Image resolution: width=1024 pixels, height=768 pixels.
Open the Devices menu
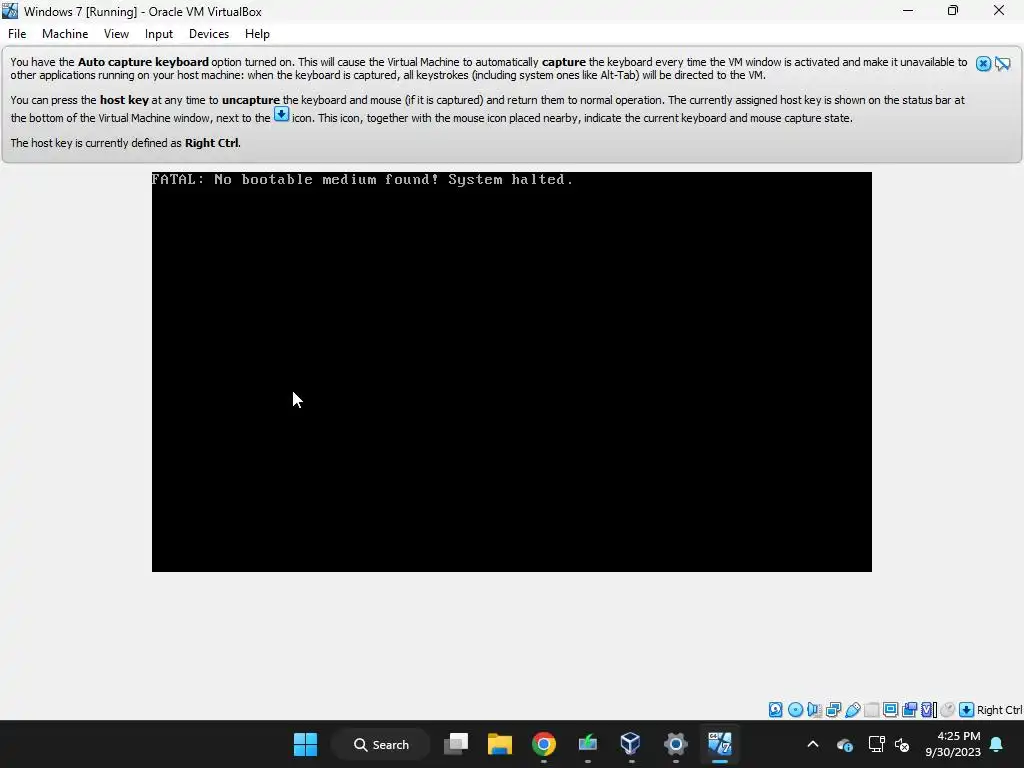pyautogui.click(x=209, y=34)
